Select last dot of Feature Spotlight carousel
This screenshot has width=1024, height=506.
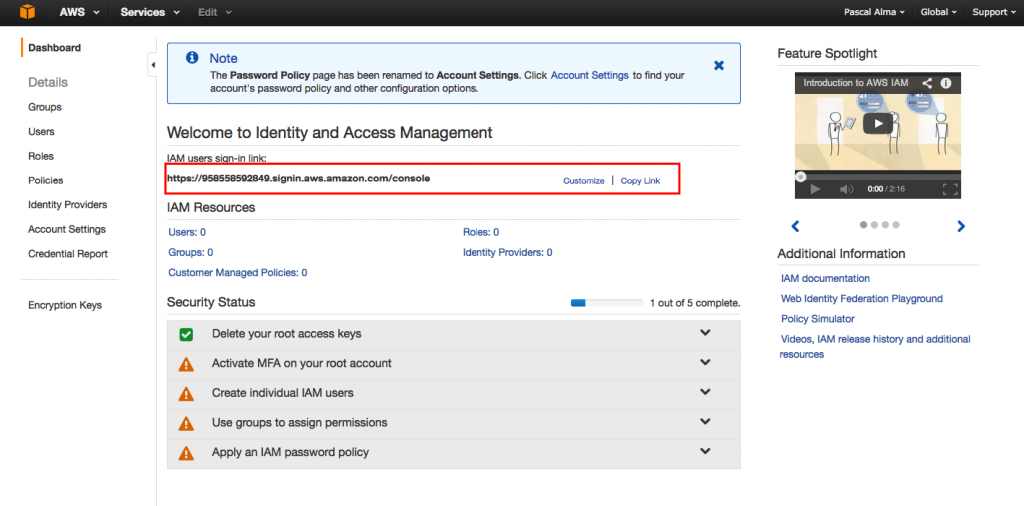[x=896, y=225]
